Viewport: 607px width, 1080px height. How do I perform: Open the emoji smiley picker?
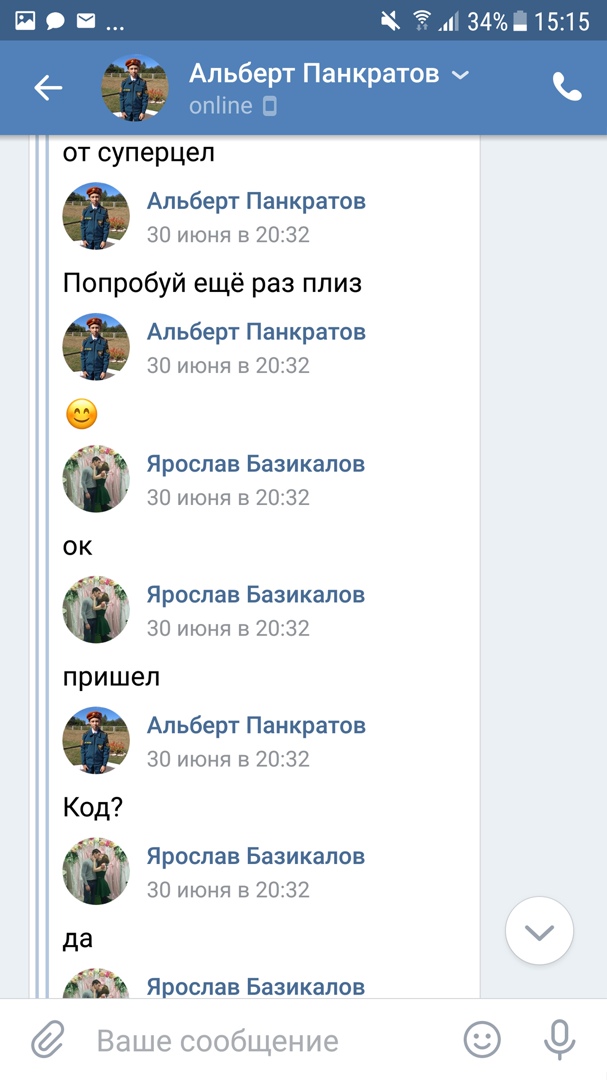tap(482, 1041)
